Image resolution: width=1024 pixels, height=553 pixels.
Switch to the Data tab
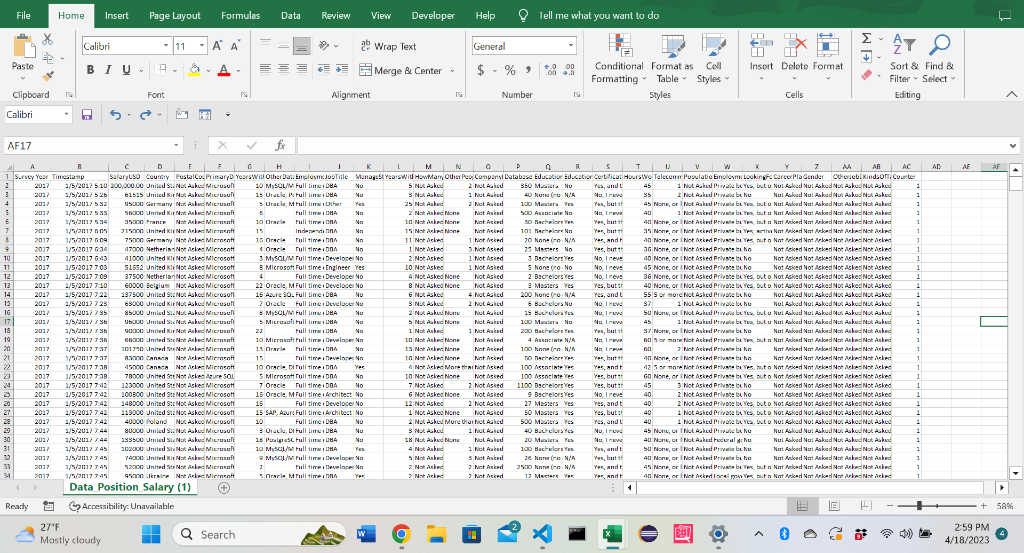pyautogui.click(x=291, y=16)
